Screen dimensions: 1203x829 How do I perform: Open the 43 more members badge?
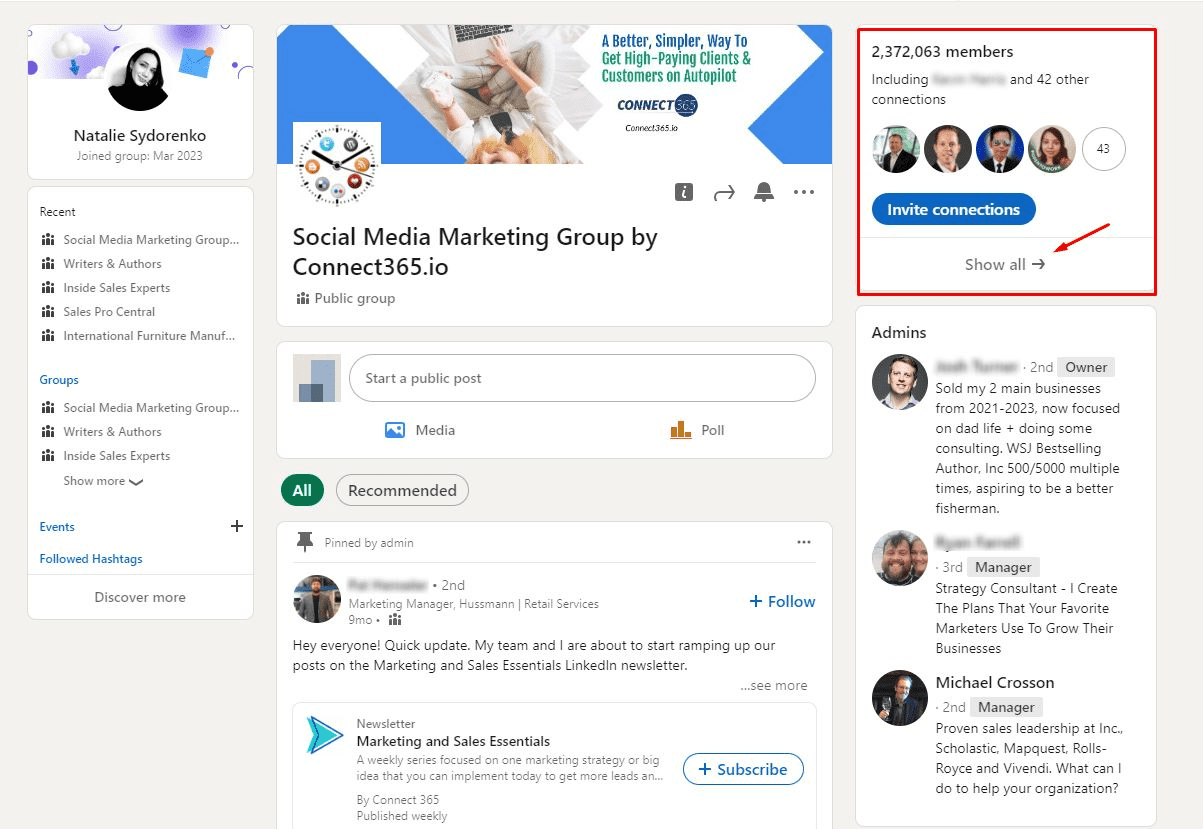tap(1103, 149)
